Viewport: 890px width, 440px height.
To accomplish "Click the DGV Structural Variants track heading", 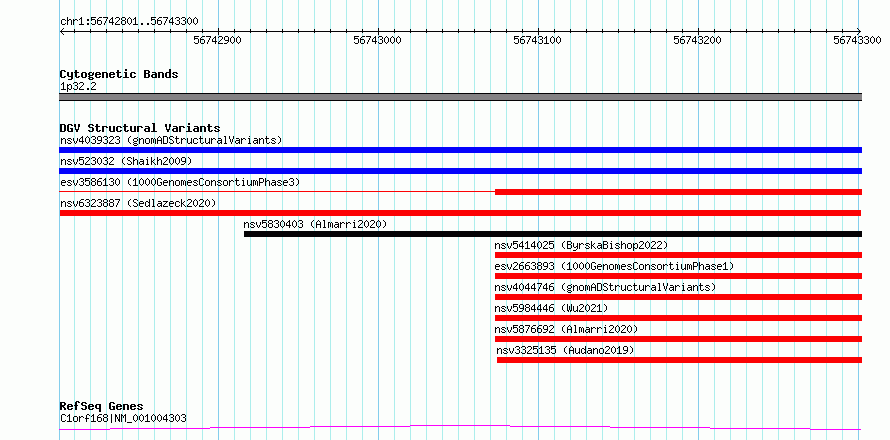I will click(x=140, y=128).
